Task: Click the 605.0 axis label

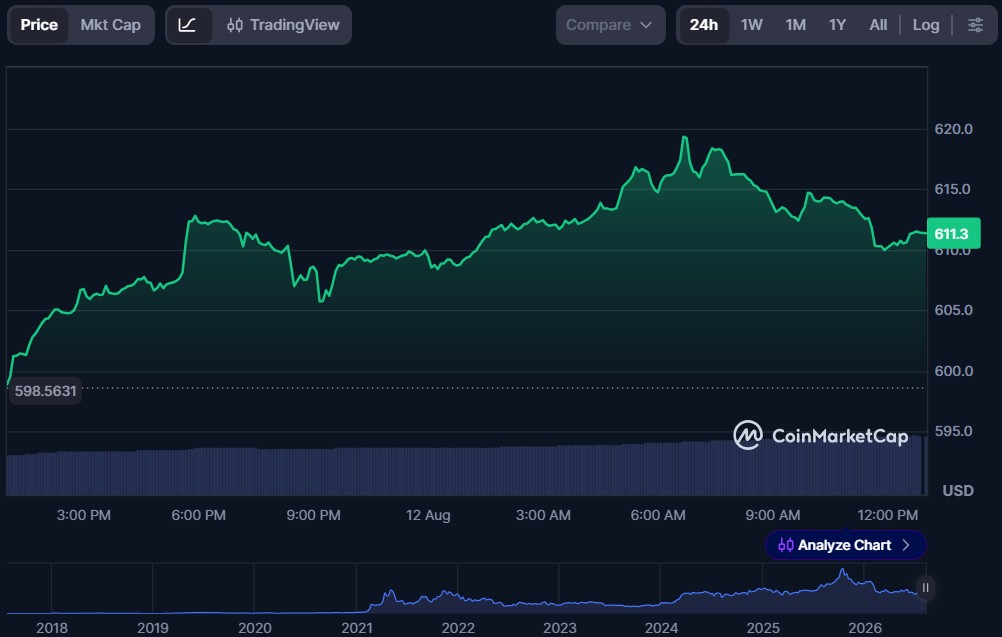Action: coord(953,310)
